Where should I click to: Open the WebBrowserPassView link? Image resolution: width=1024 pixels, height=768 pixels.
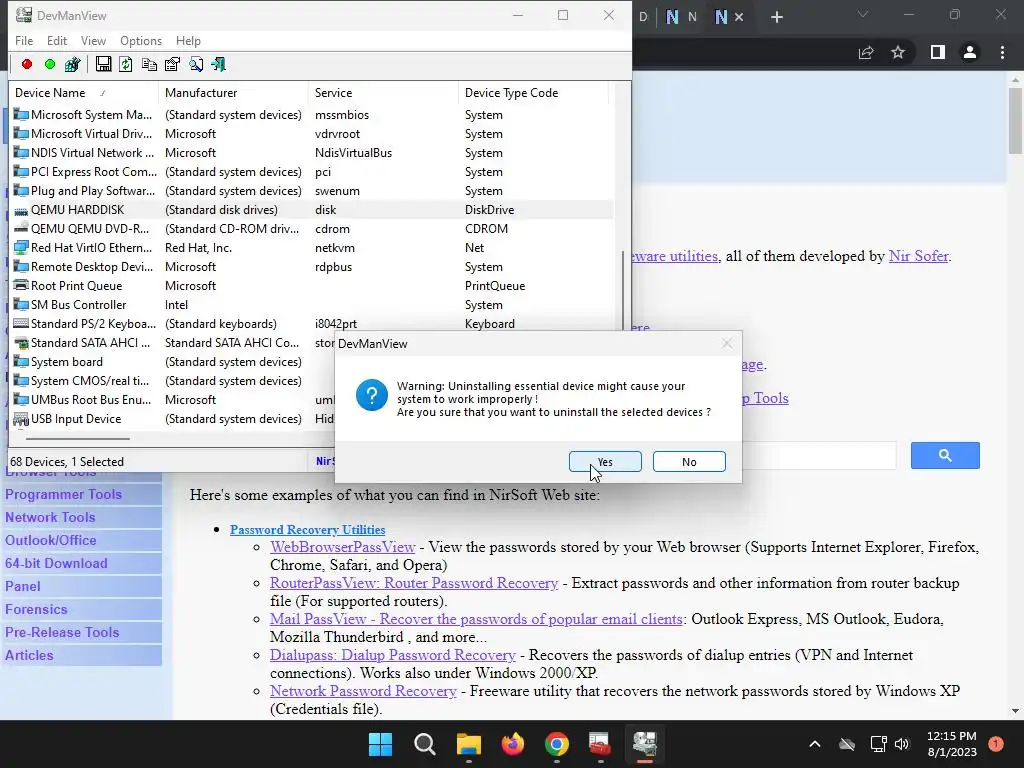pos(343,547)
